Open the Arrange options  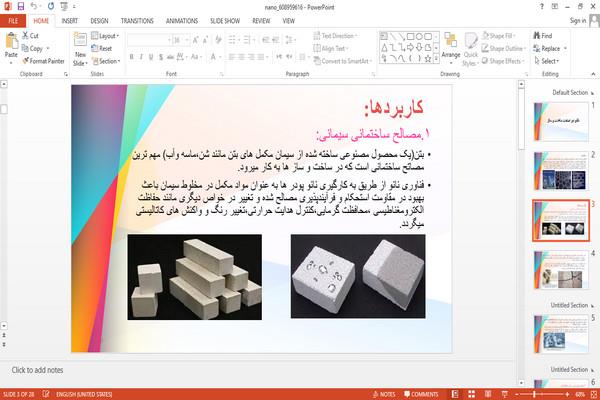[451, 46]
